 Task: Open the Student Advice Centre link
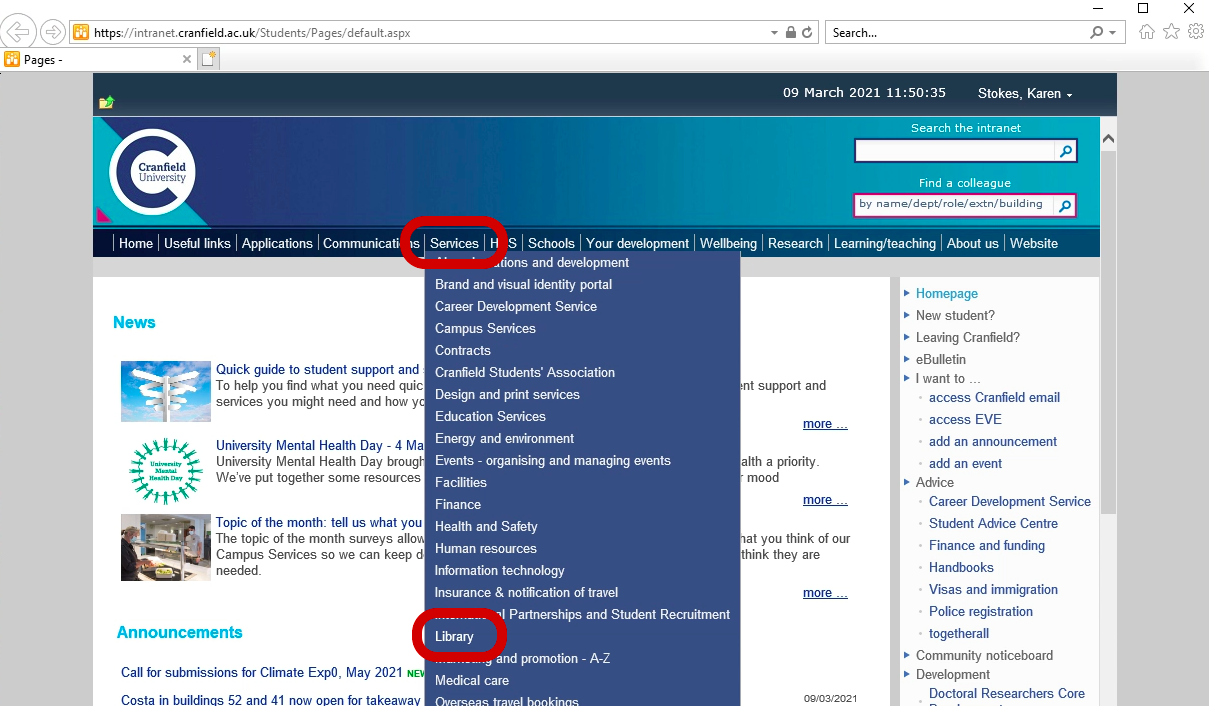992,523
